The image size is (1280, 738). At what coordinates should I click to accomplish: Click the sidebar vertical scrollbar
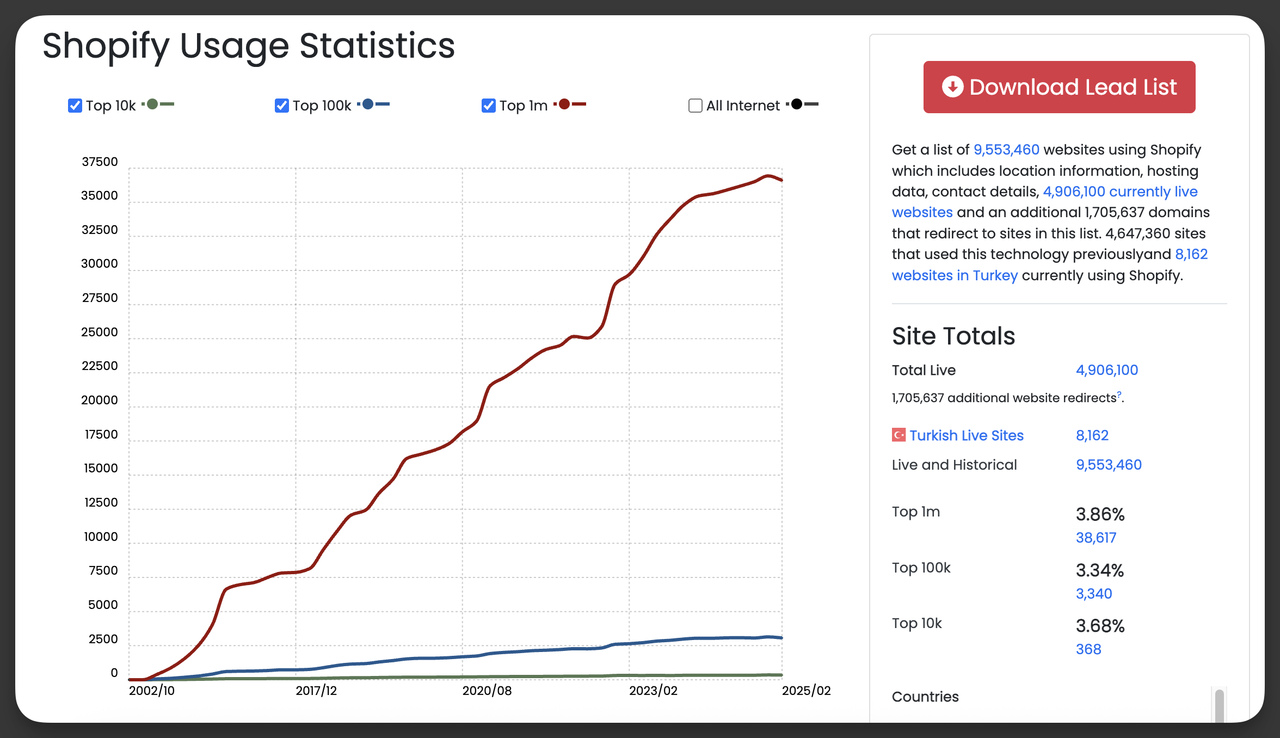(x=1219, y=704)
